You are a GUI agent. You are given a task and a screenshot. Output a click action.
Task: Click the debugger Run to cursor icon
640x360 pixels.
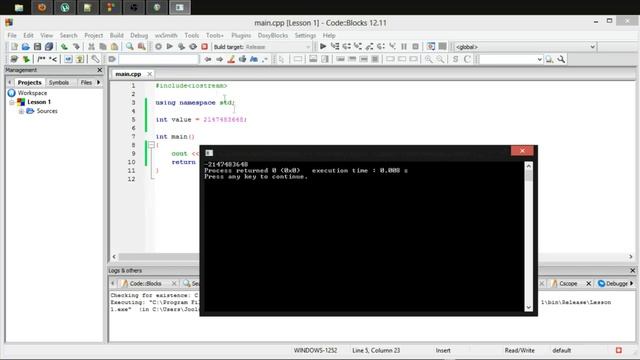[x=335, y=47]
